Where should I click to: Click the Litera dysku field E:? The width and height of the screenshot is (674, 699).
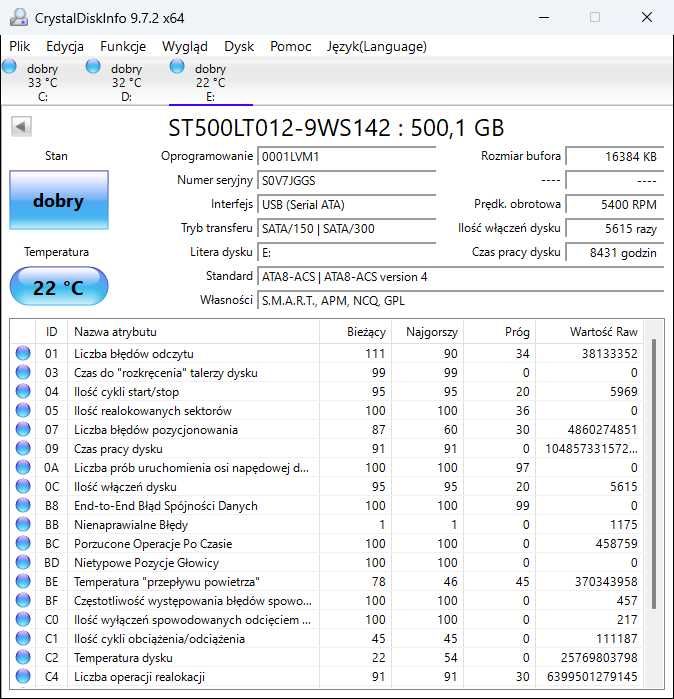346,253
